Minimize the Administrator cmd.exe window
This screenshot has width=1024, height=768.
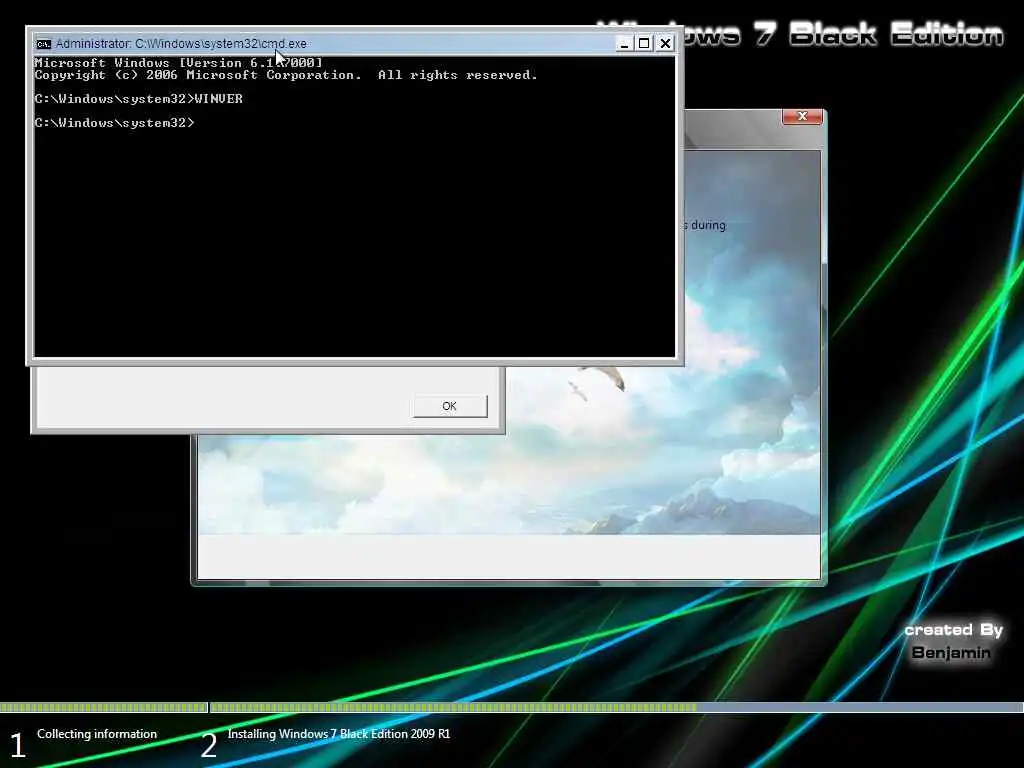tap(624, 43)
